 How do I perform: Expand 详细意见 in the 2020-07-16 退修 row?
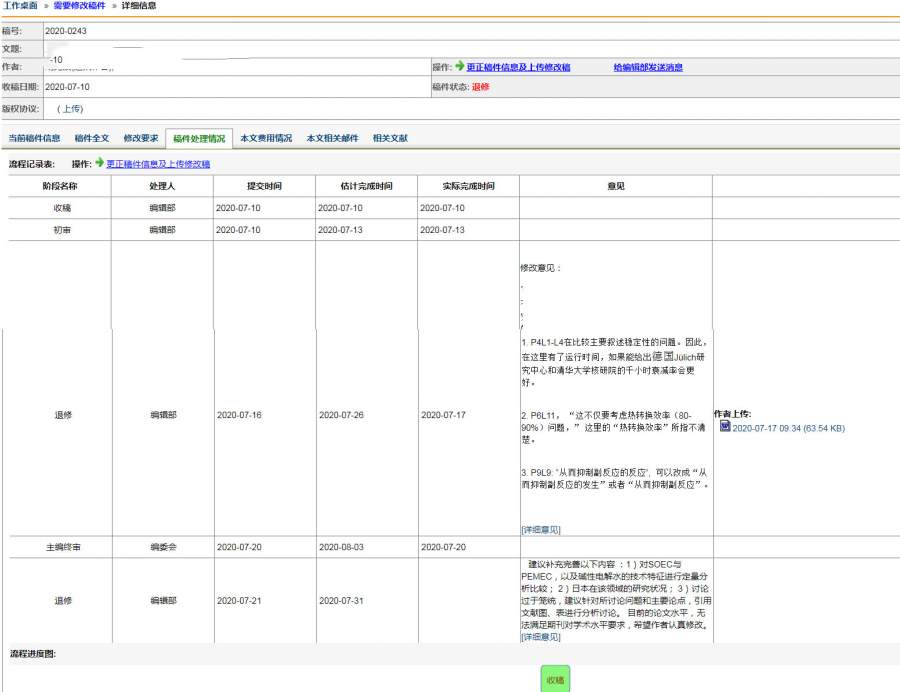pos(540,529)
